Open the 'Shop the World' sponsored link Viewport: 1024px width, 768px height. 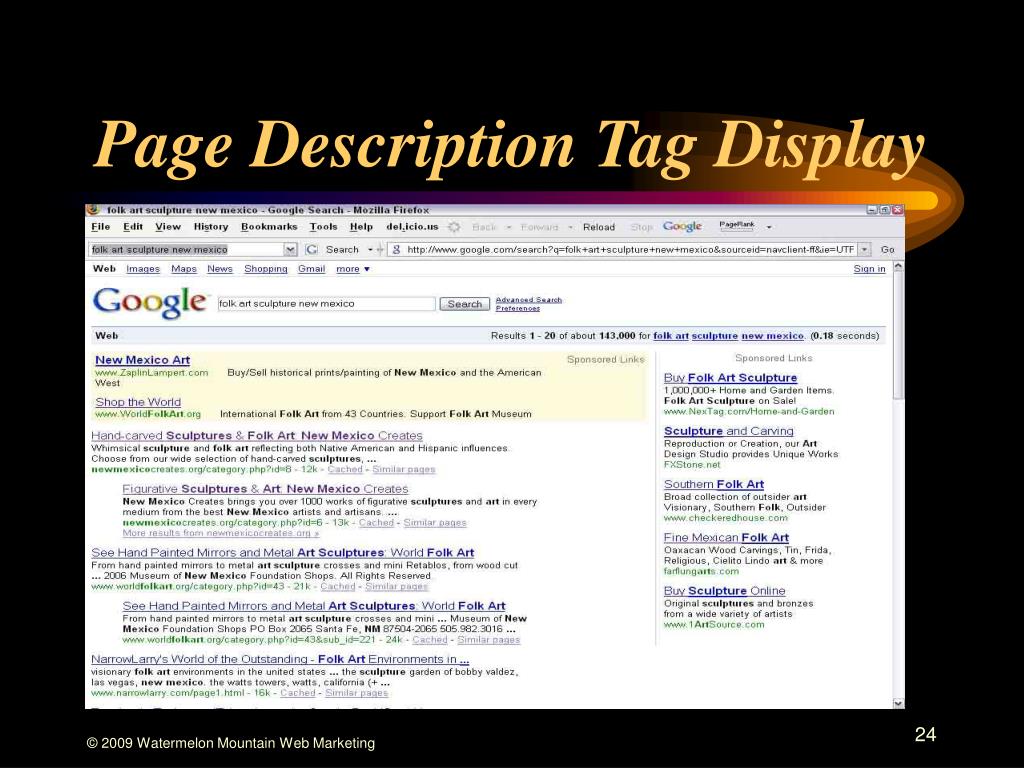pos(138,402)
